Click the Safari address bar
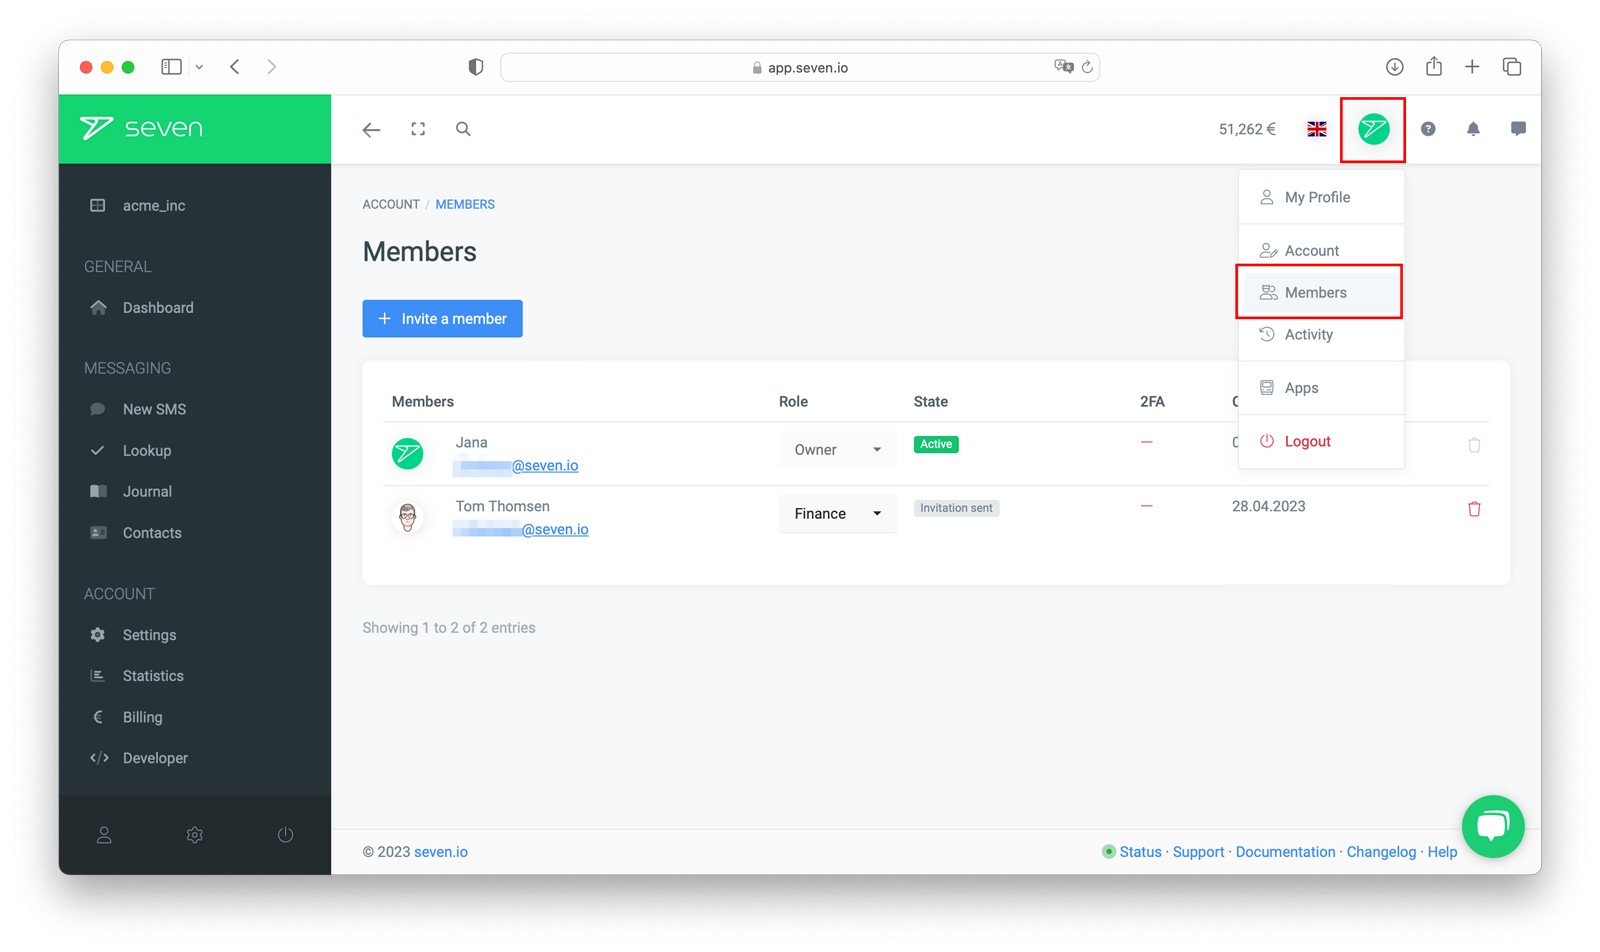1600x952 pixels. (800, 68)
